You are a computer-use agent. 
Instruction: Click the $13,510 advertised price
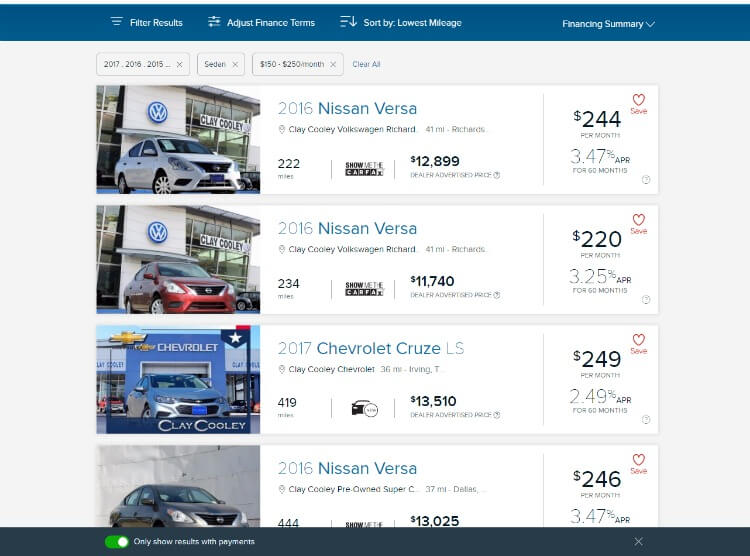[433, 401]
